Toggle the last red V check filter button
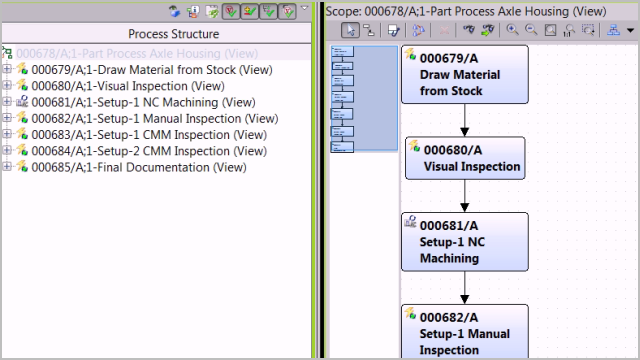This screenshot has height=360, width=640. coord(287,11)
